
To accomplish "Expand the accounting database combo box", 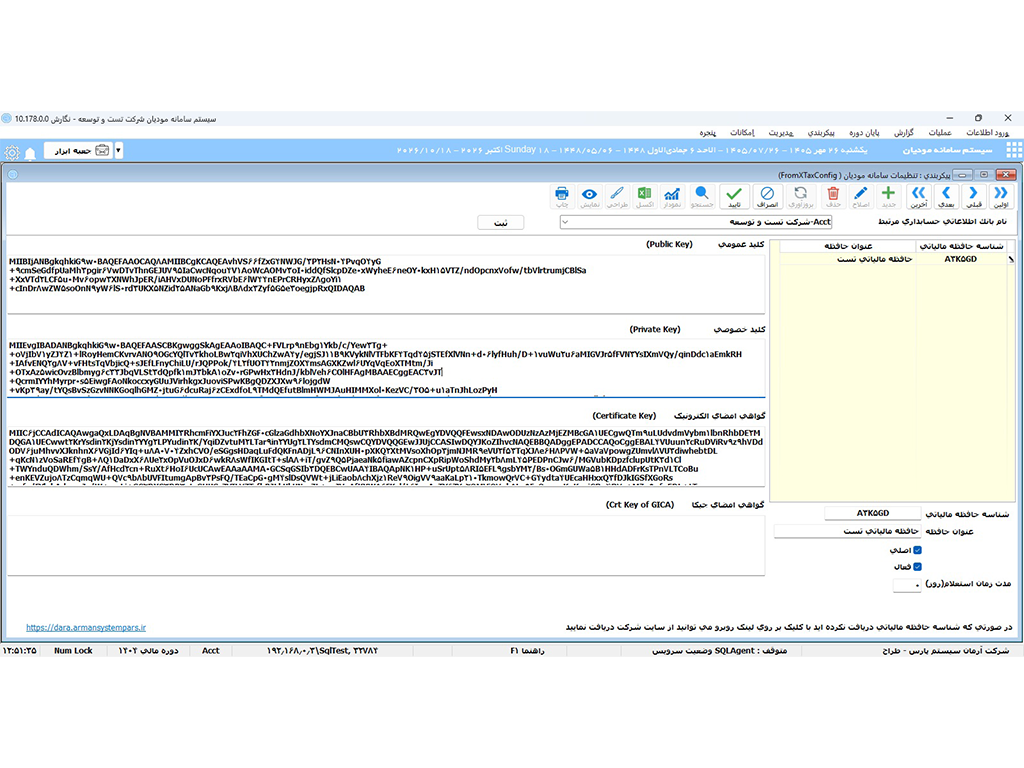I will click(696, 222).
